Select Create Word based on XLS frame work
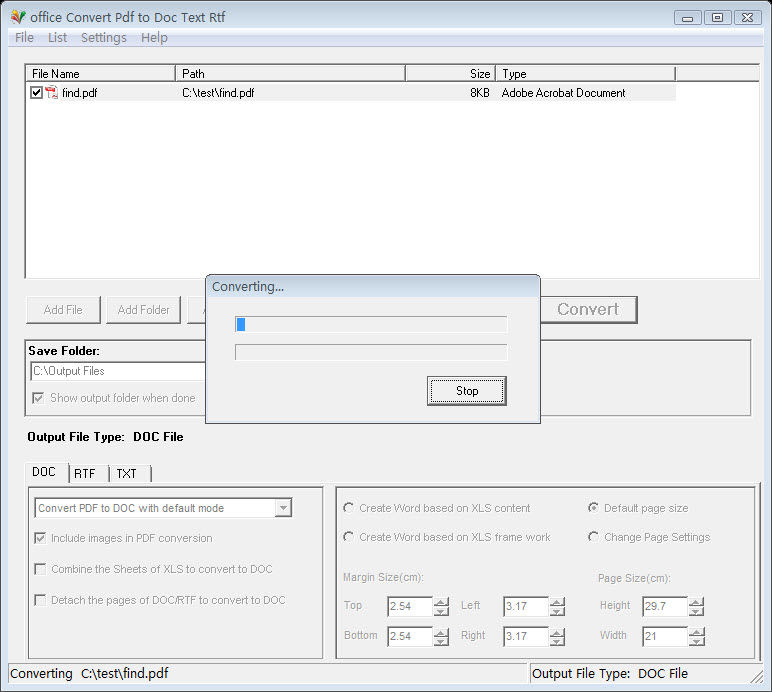Viewport: 772px width, 692px height. point(349,537)
